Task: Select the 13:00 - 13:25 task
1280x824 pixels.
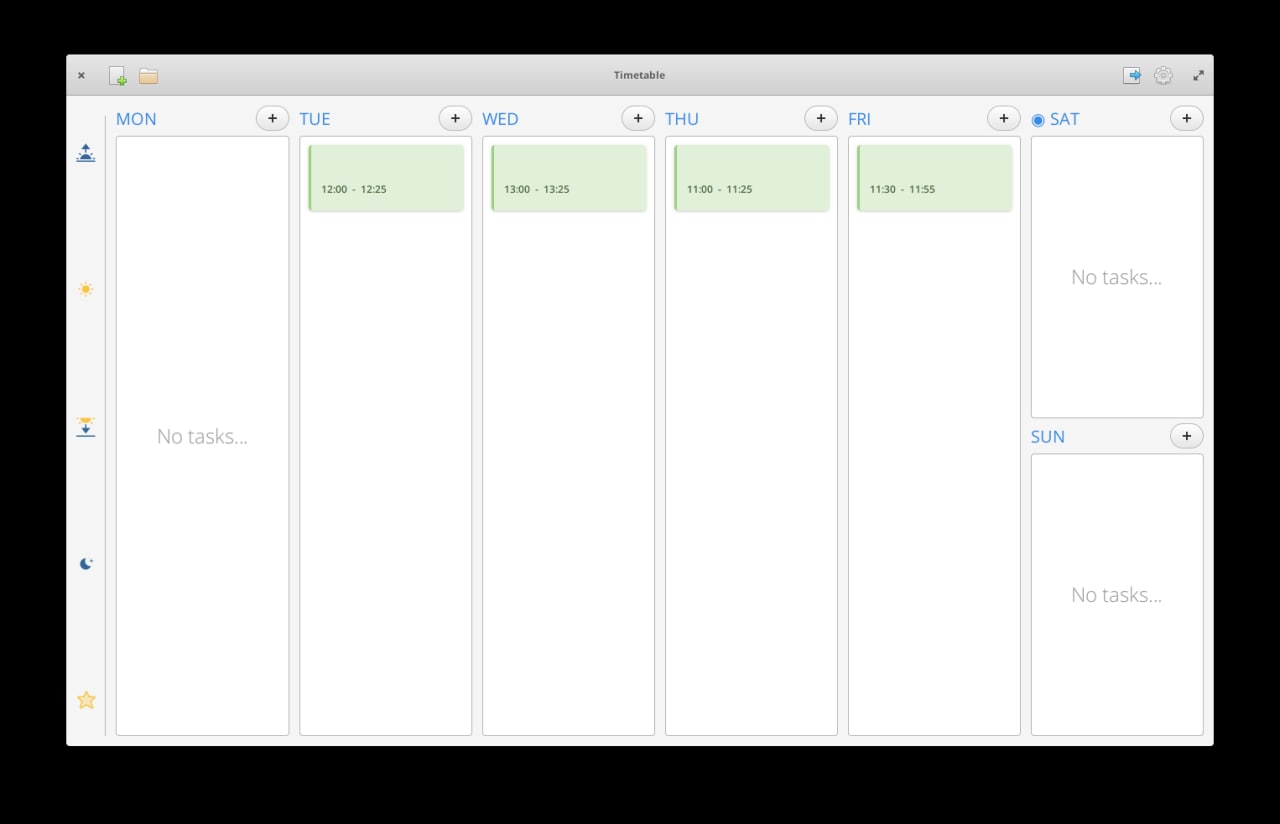Action: (569, 178)
